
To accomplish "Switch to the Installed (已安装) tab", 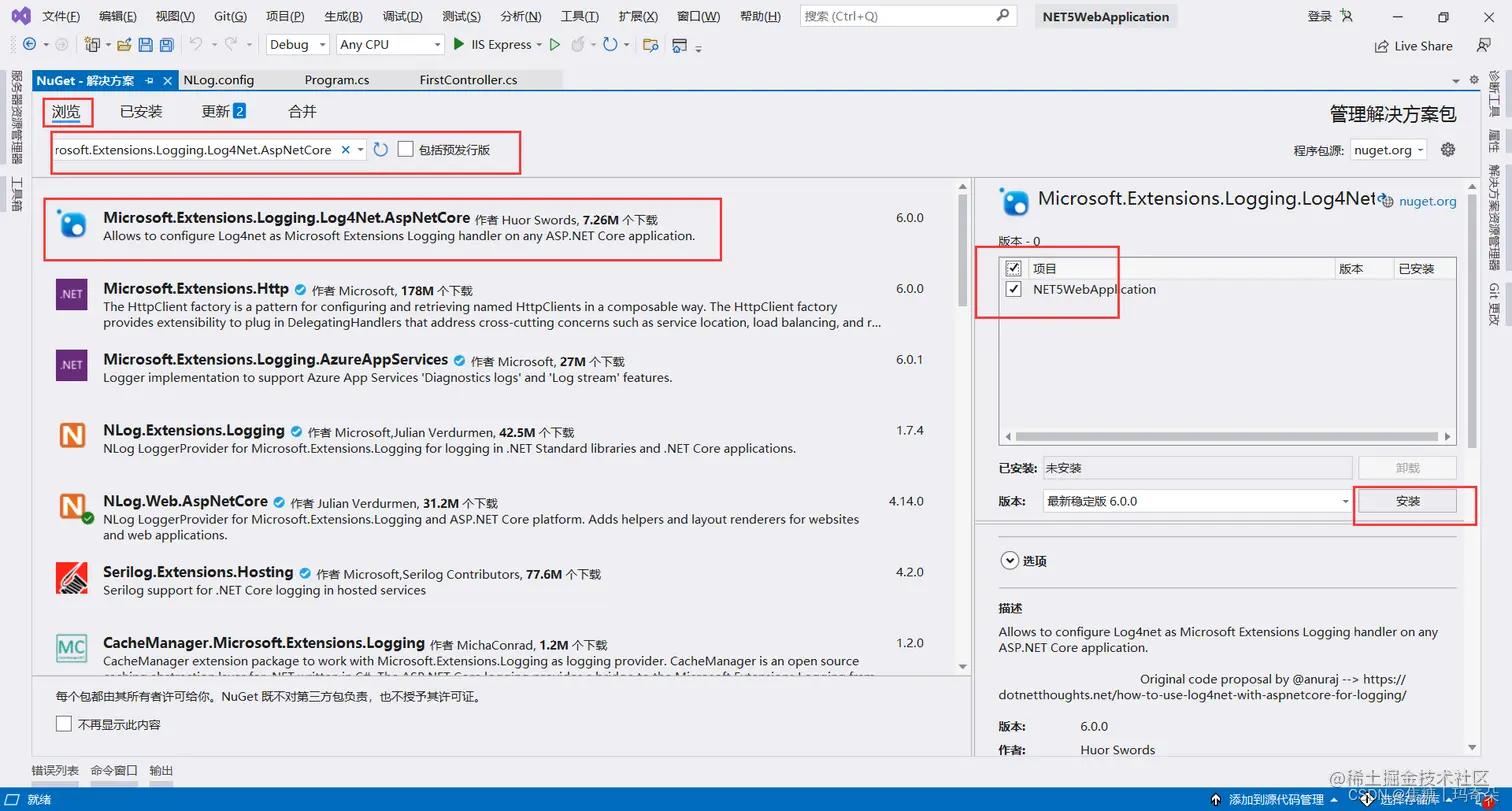I will click(141, 112).
